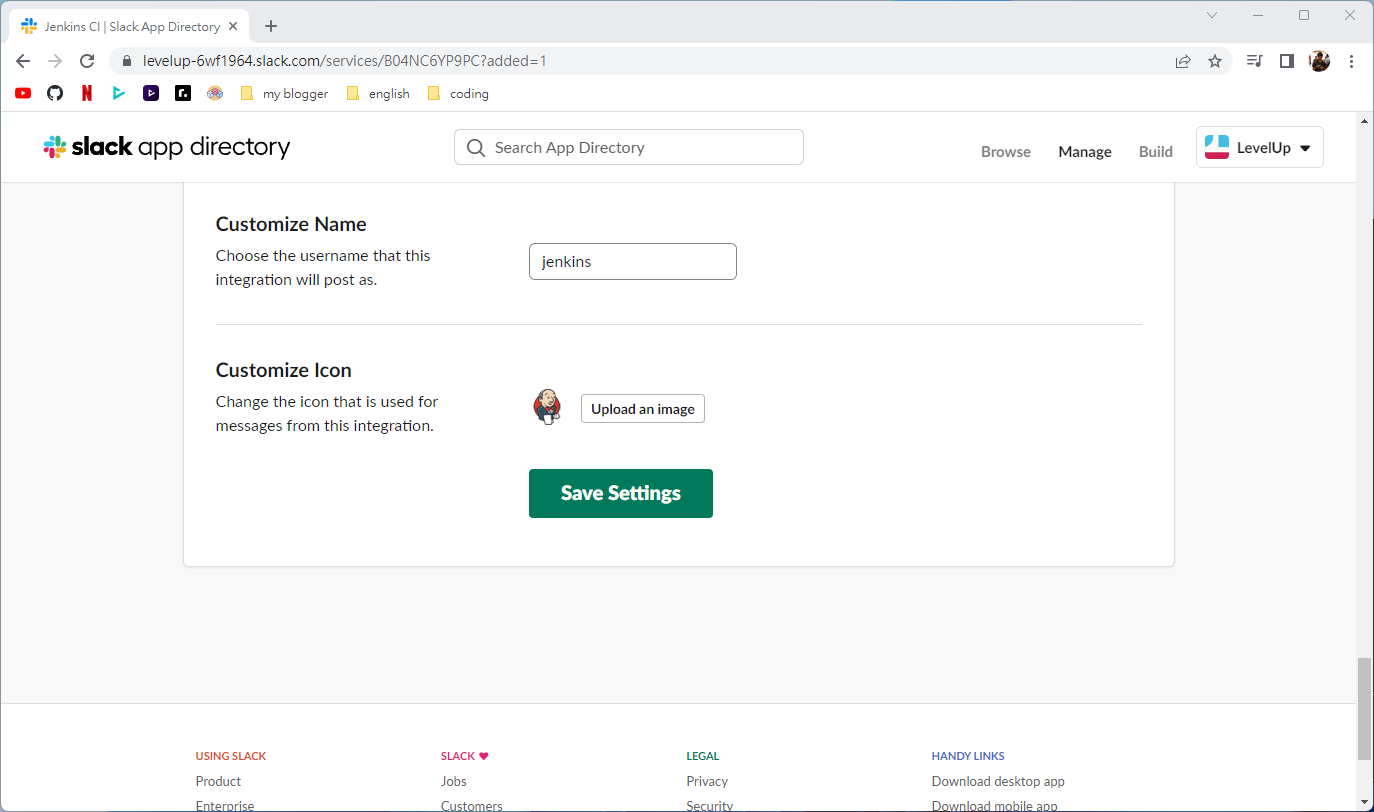Share this page from the address bar
This screenshot has height=812, width=1374.
(x=1183, y=61)
